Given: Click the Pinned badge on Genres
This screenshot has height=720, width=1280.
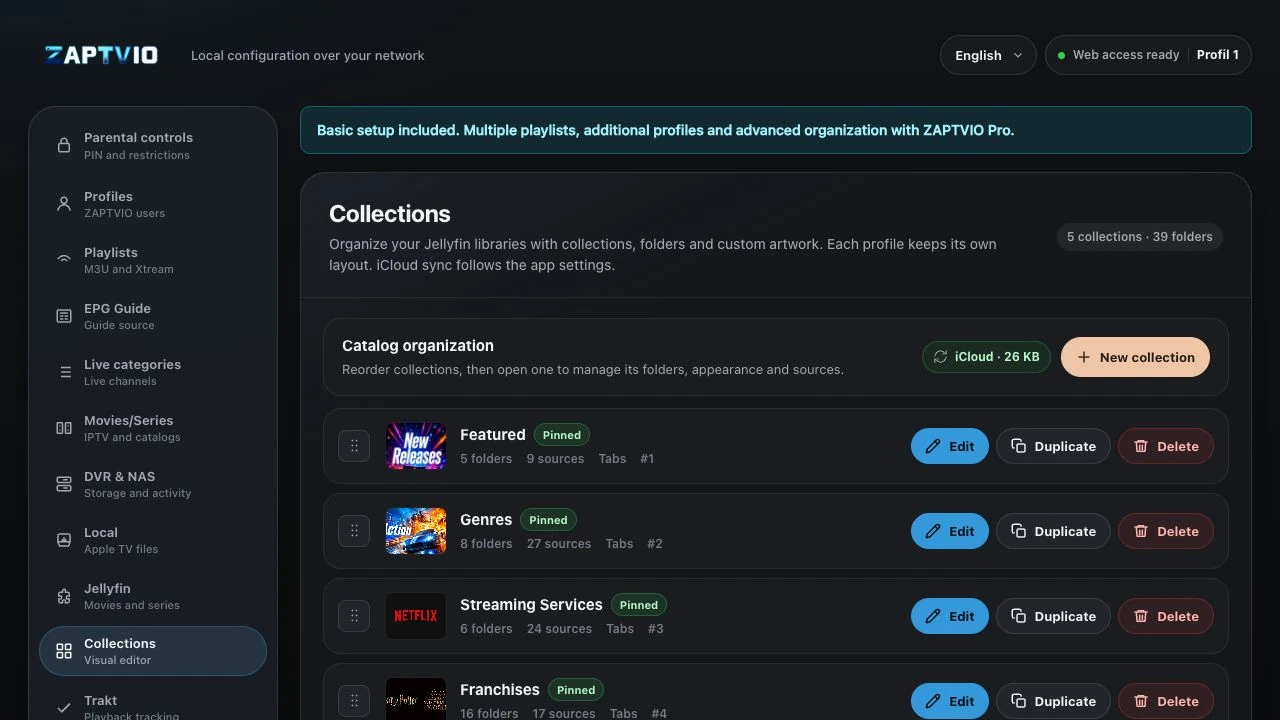Looking at the screenshot, I should tap(548, 520).
